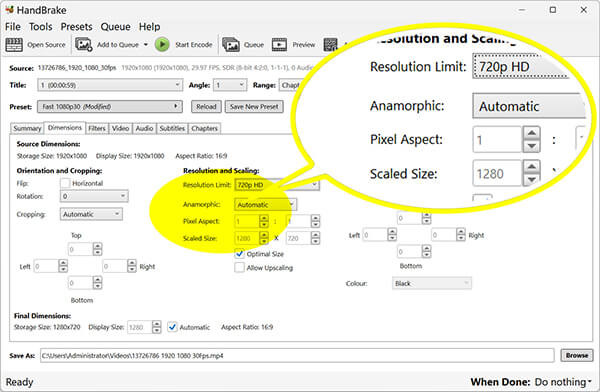Click the Pixel Aspect second stepper
The image size is (600, 392).
point(315,221)
